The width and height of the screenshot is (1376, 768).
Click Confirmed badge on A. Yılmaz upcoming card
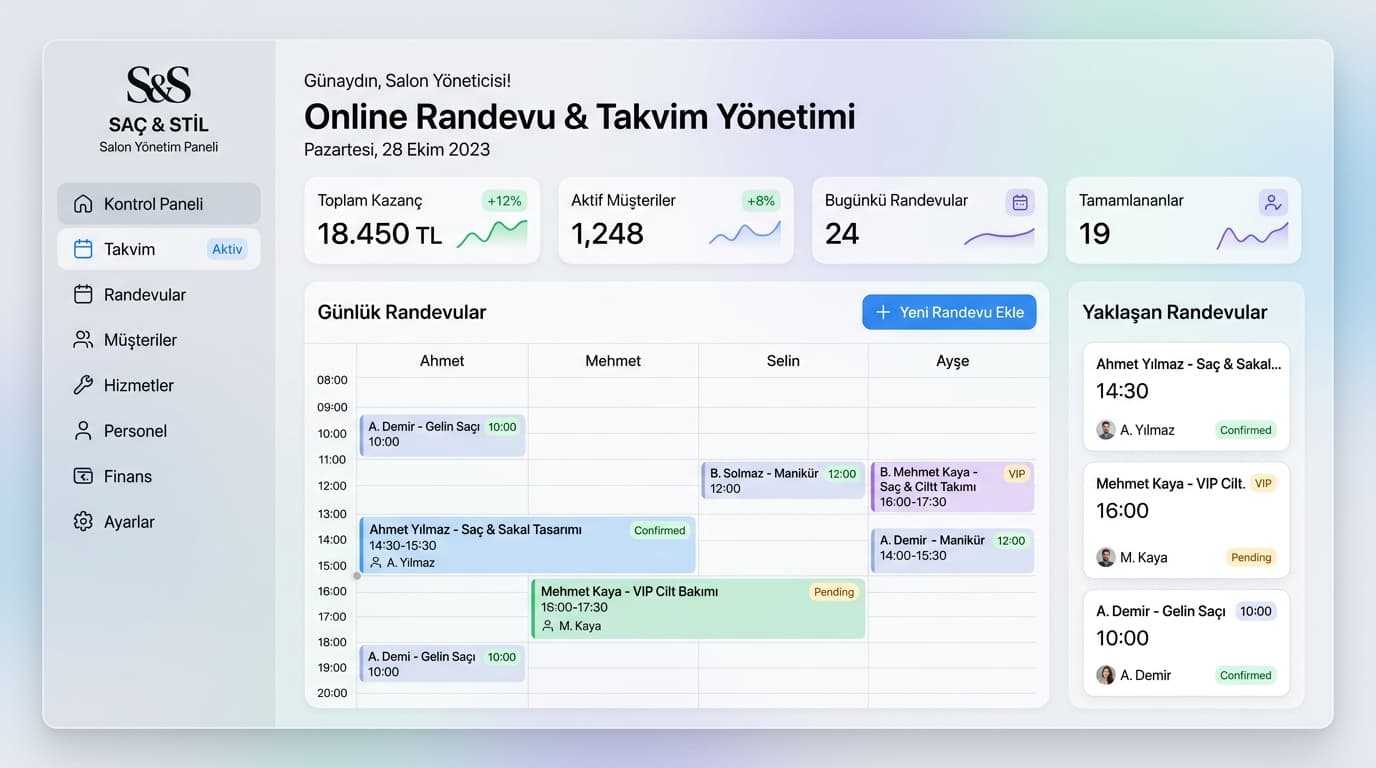(1245, 430)
